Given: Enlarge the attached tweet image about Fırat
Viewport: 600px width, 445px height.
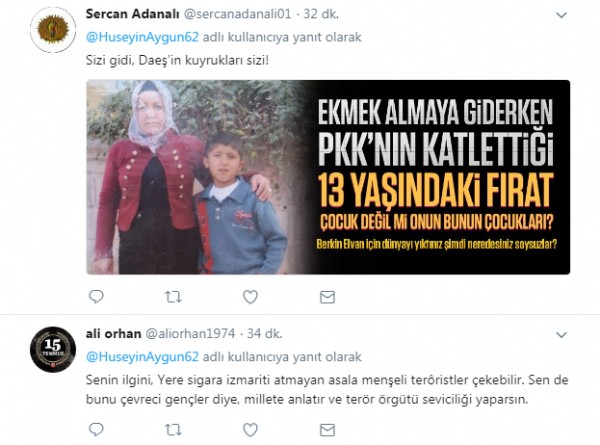Looking at the screenshot, I should 328,177.
